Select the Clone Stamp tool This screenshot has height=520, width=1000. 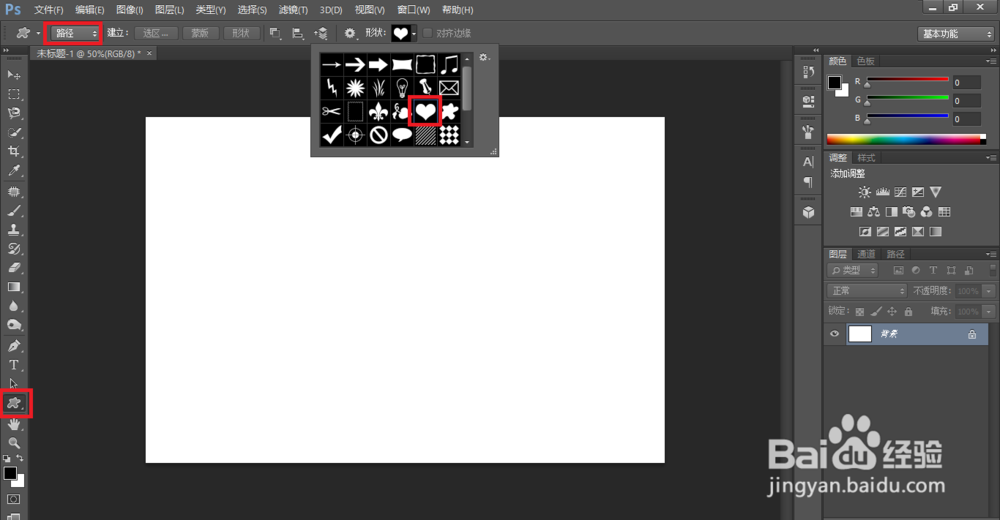[x=13, y=230]
